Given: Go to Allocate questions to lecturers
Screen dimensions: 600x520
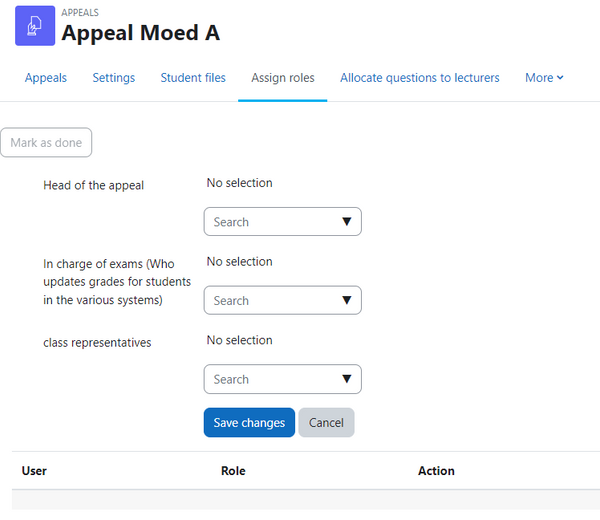Looking at the screenshot, I should click(420, 78).
